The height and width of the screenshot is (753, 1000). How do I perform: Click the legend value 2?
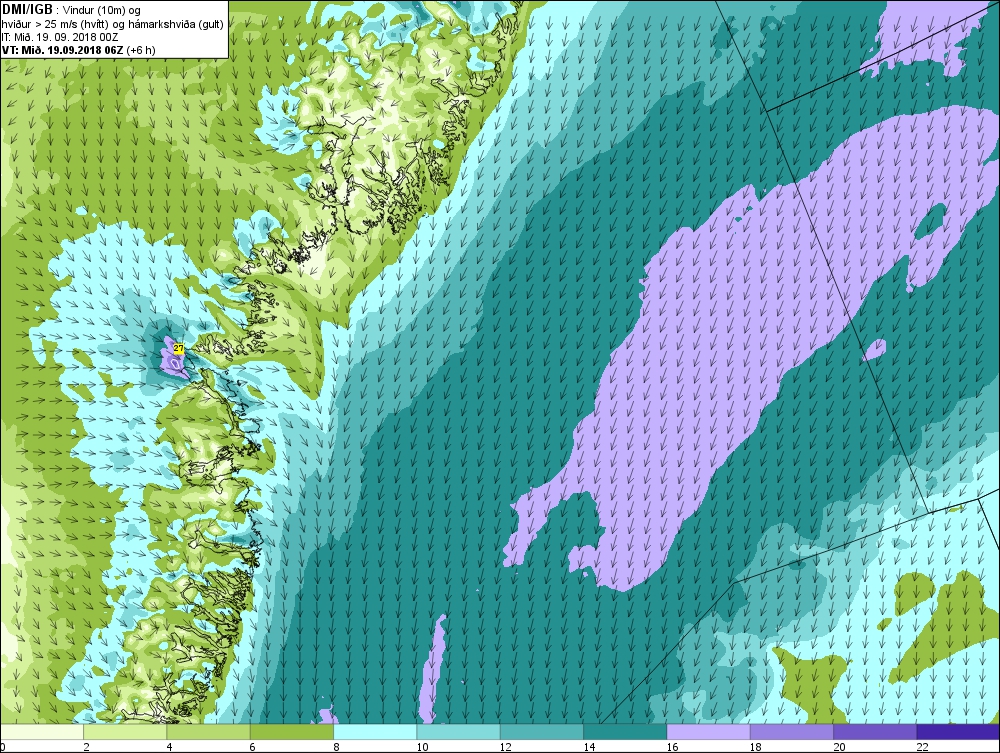pyautogui.click(x=86, y=747)
